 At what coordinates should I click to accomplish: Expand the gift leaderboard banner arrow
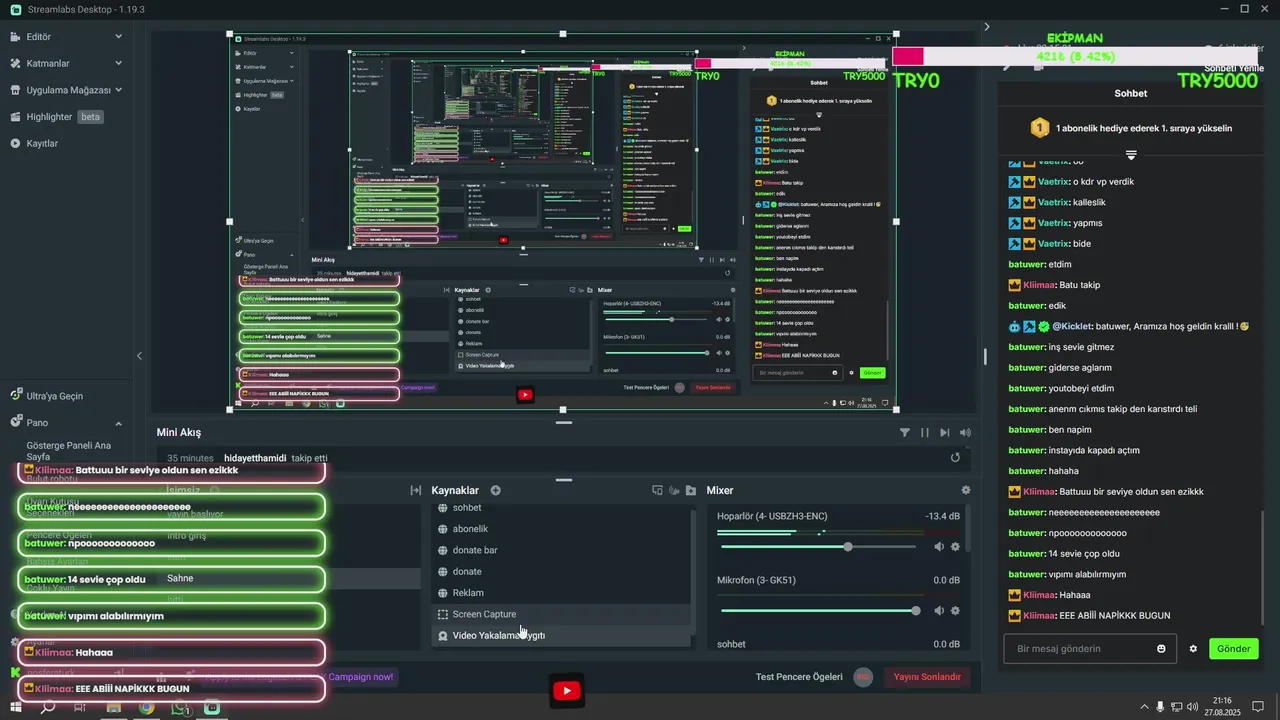(x=1131, y=155)
